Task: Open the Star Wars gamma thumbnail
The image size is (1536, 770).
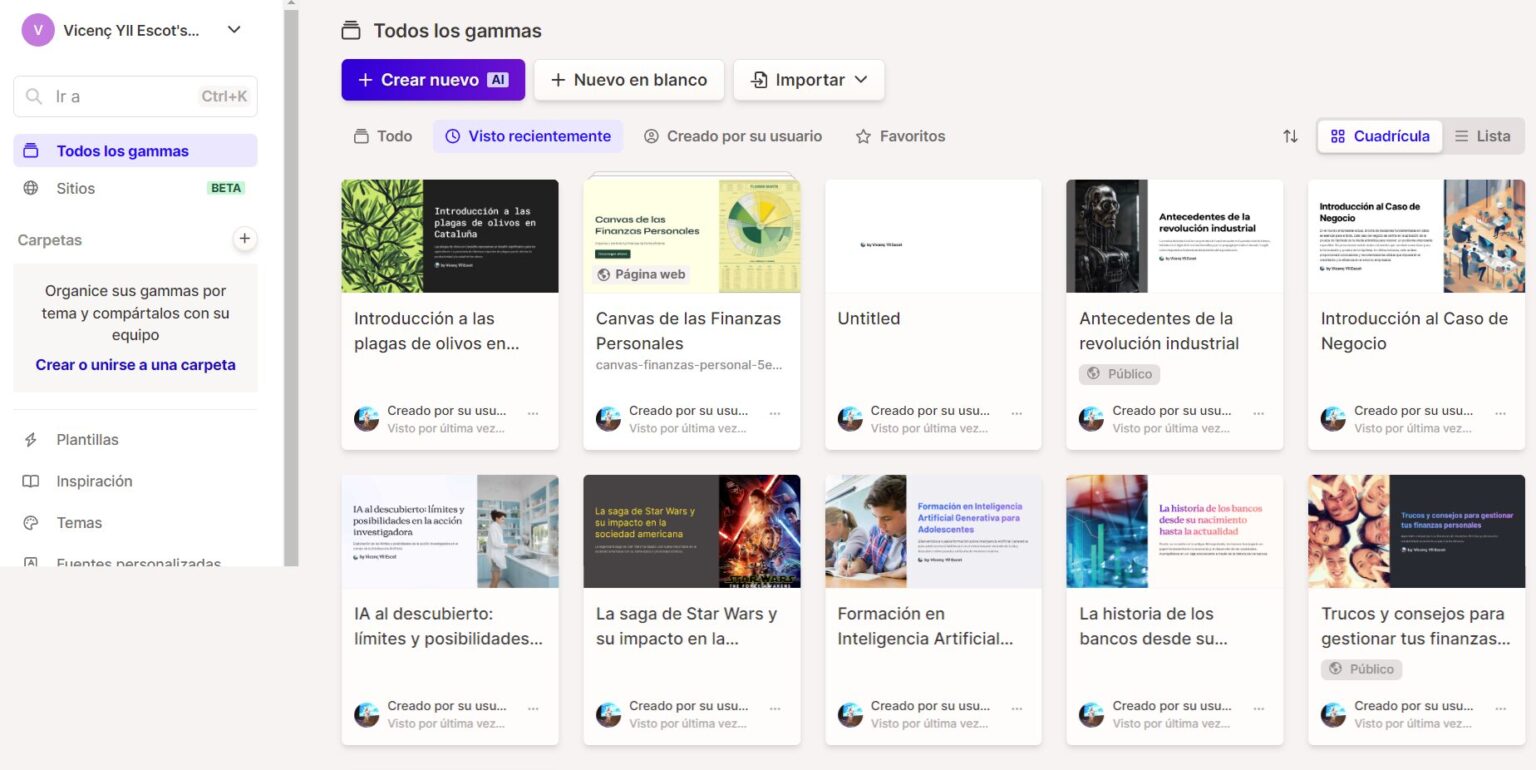Action: (691, 531)
